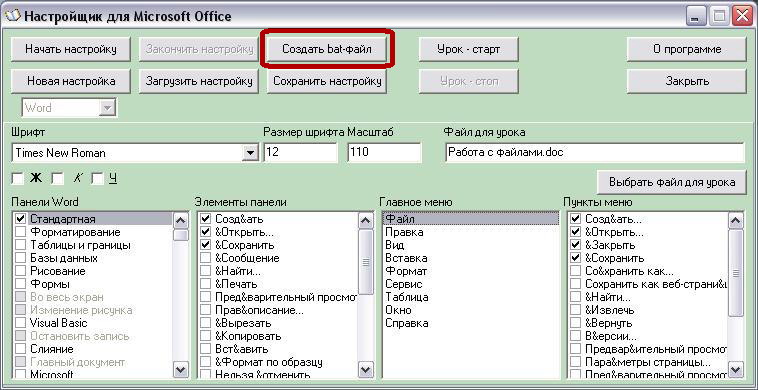The width and height of the screenshot is (758, 390).
Task: Toggle the italic К checkbox
Action: tap(58, 179)
